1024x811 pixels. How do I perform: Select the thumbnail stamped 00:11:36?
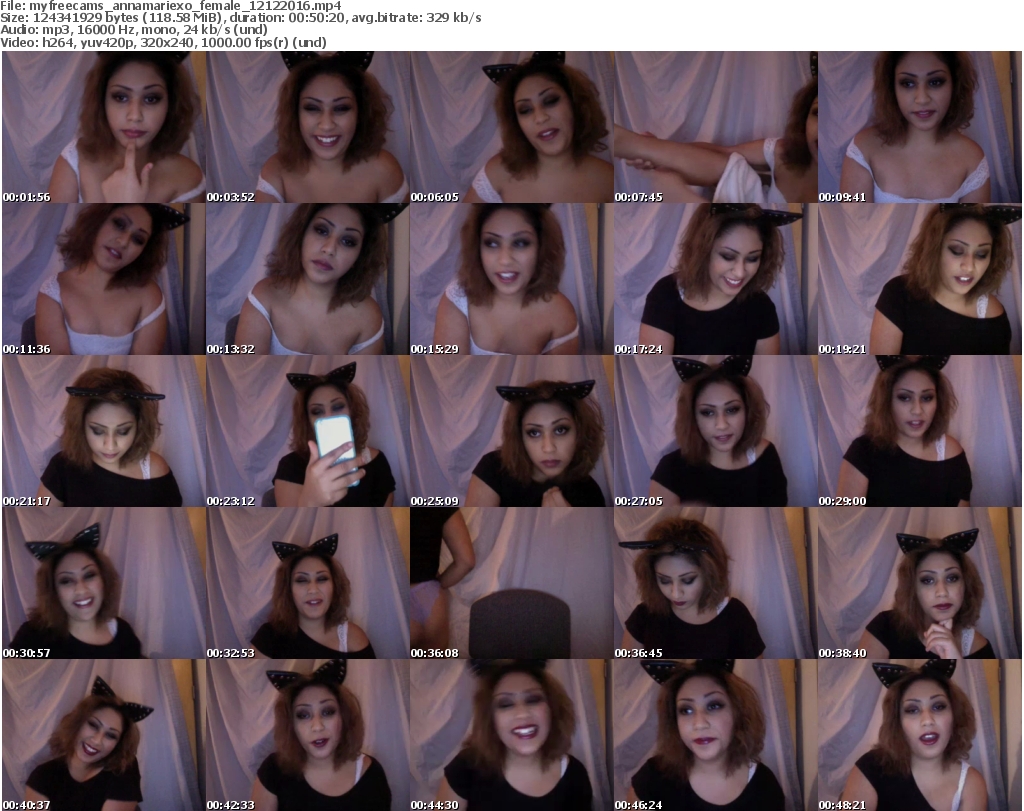(x=104, y=279)
